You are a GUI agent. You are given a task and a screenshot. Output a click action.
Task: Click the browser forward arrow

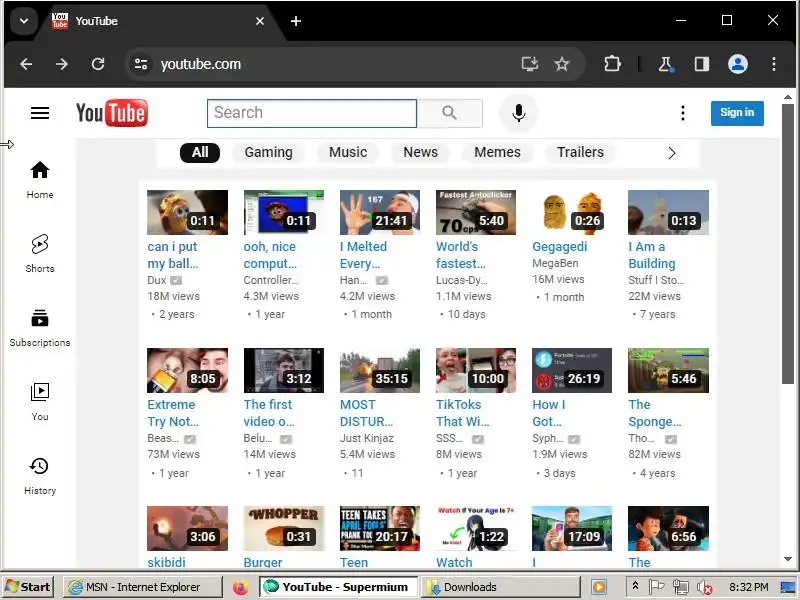[62, 64]
